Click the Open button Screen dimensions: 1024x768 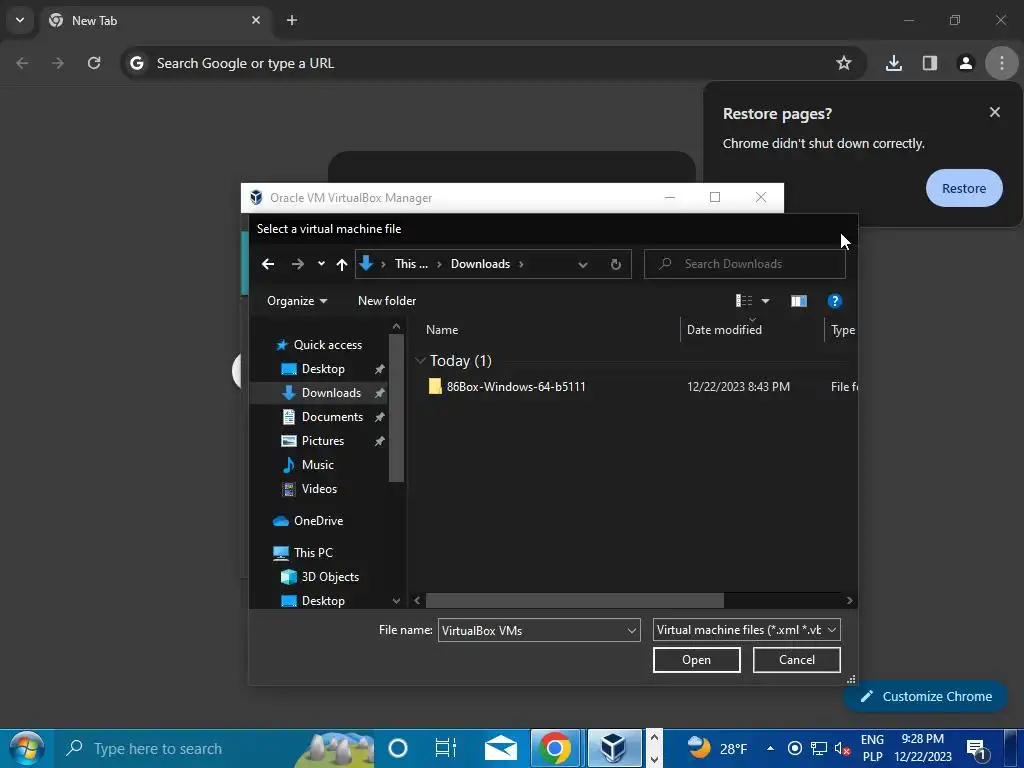tap(696, 660)
